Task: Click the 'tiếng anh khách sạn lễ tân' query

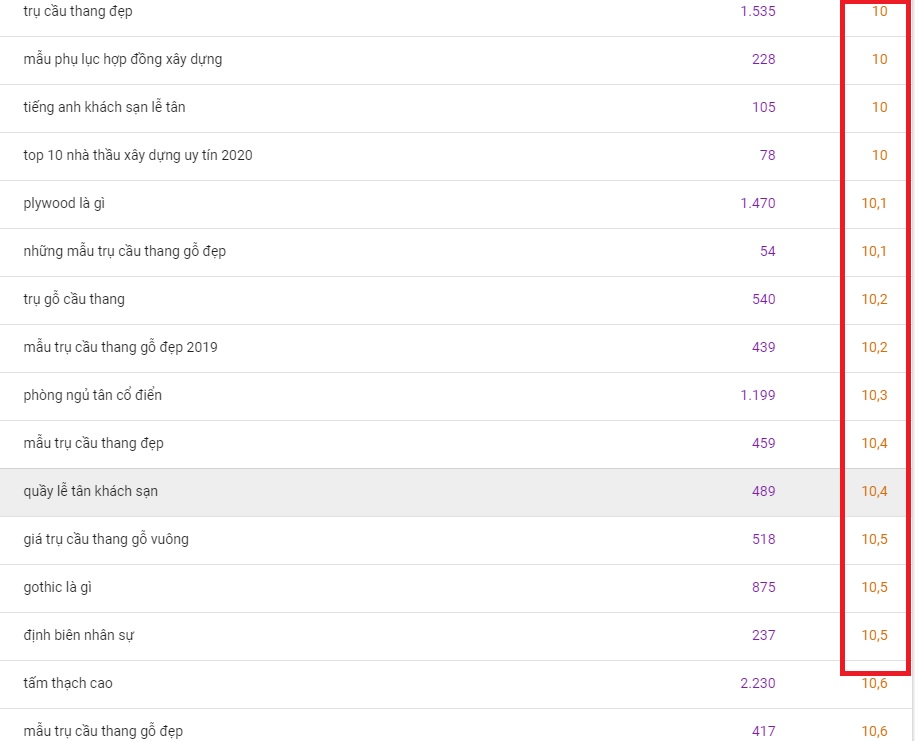Action: (x=104, y=107)
